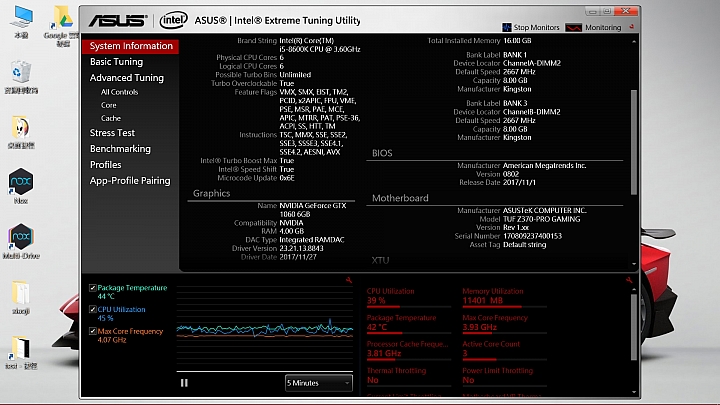The height and width of the screenshot is (405, 720).
Task: Click the red Monitoring graph icon
Action: tap(574, 28)
